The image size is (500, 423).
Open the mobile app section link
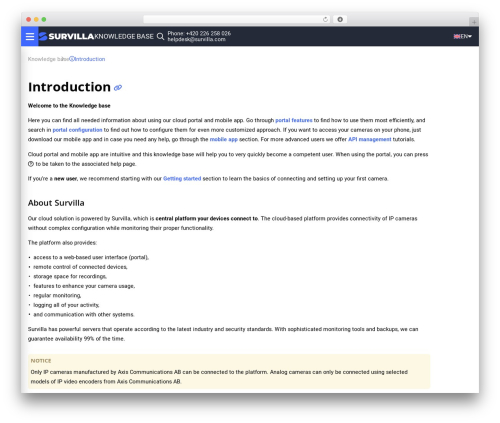224,139
